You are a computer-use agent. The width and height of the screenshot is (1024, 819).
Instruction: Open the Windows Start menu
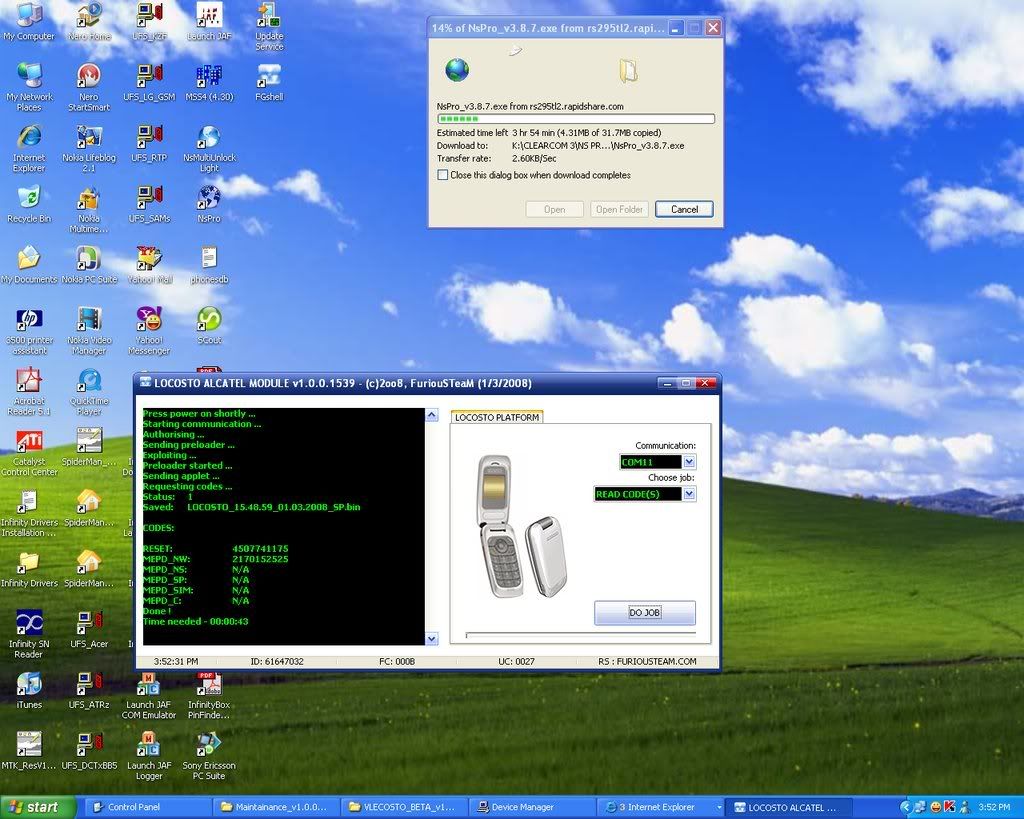point(36,807)
